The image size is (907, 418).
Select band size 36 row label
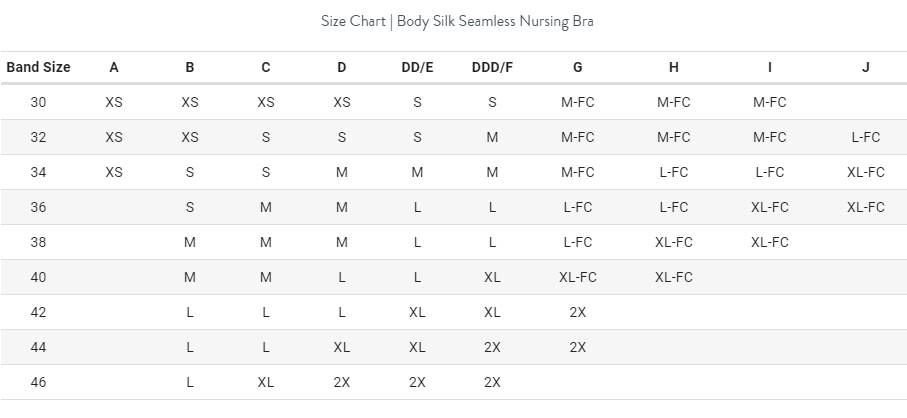[38, 207]
